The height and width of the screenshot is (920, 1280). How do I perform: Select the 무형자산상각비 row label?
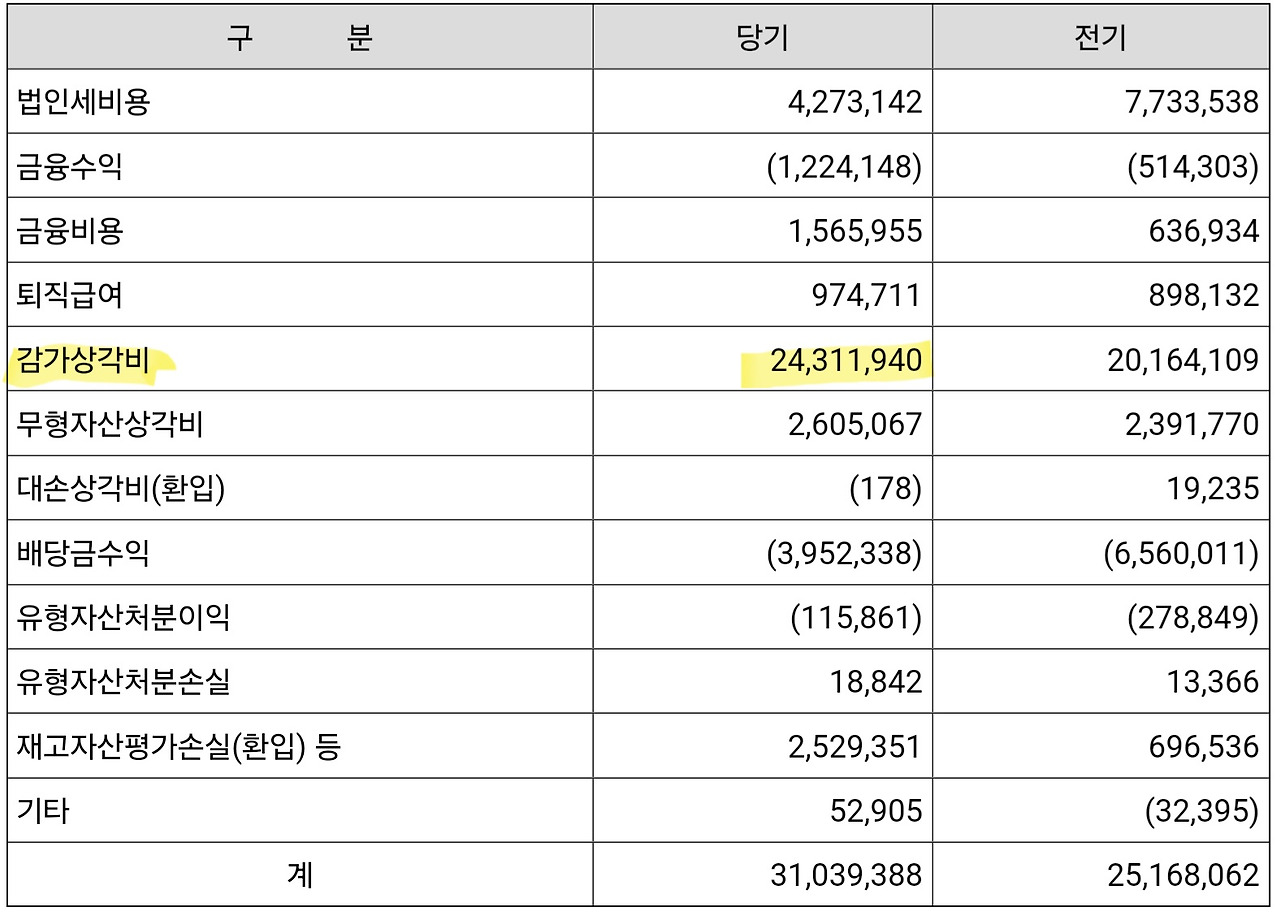[x=111, y=424]
